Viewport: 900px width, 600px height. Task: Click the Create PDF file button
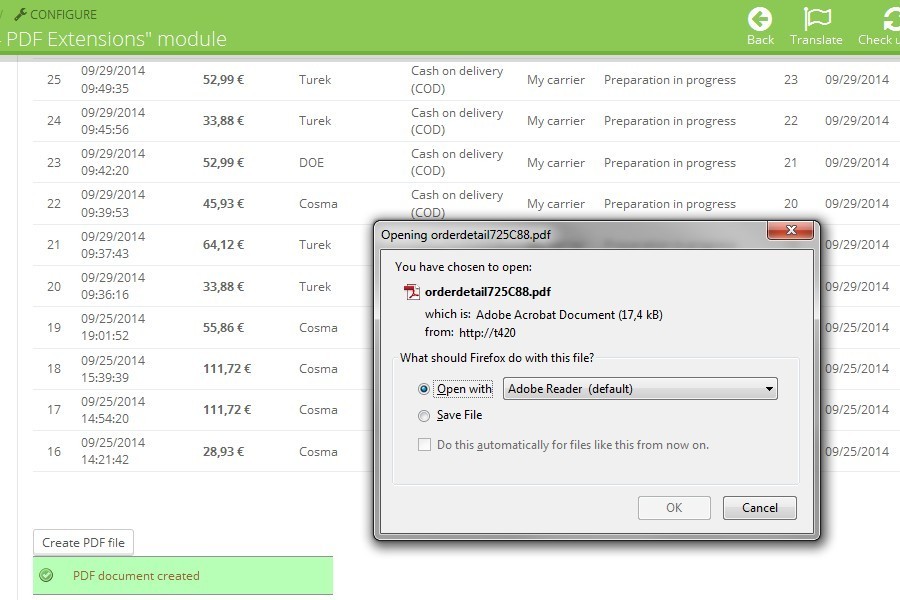click(x=83, y=543)
